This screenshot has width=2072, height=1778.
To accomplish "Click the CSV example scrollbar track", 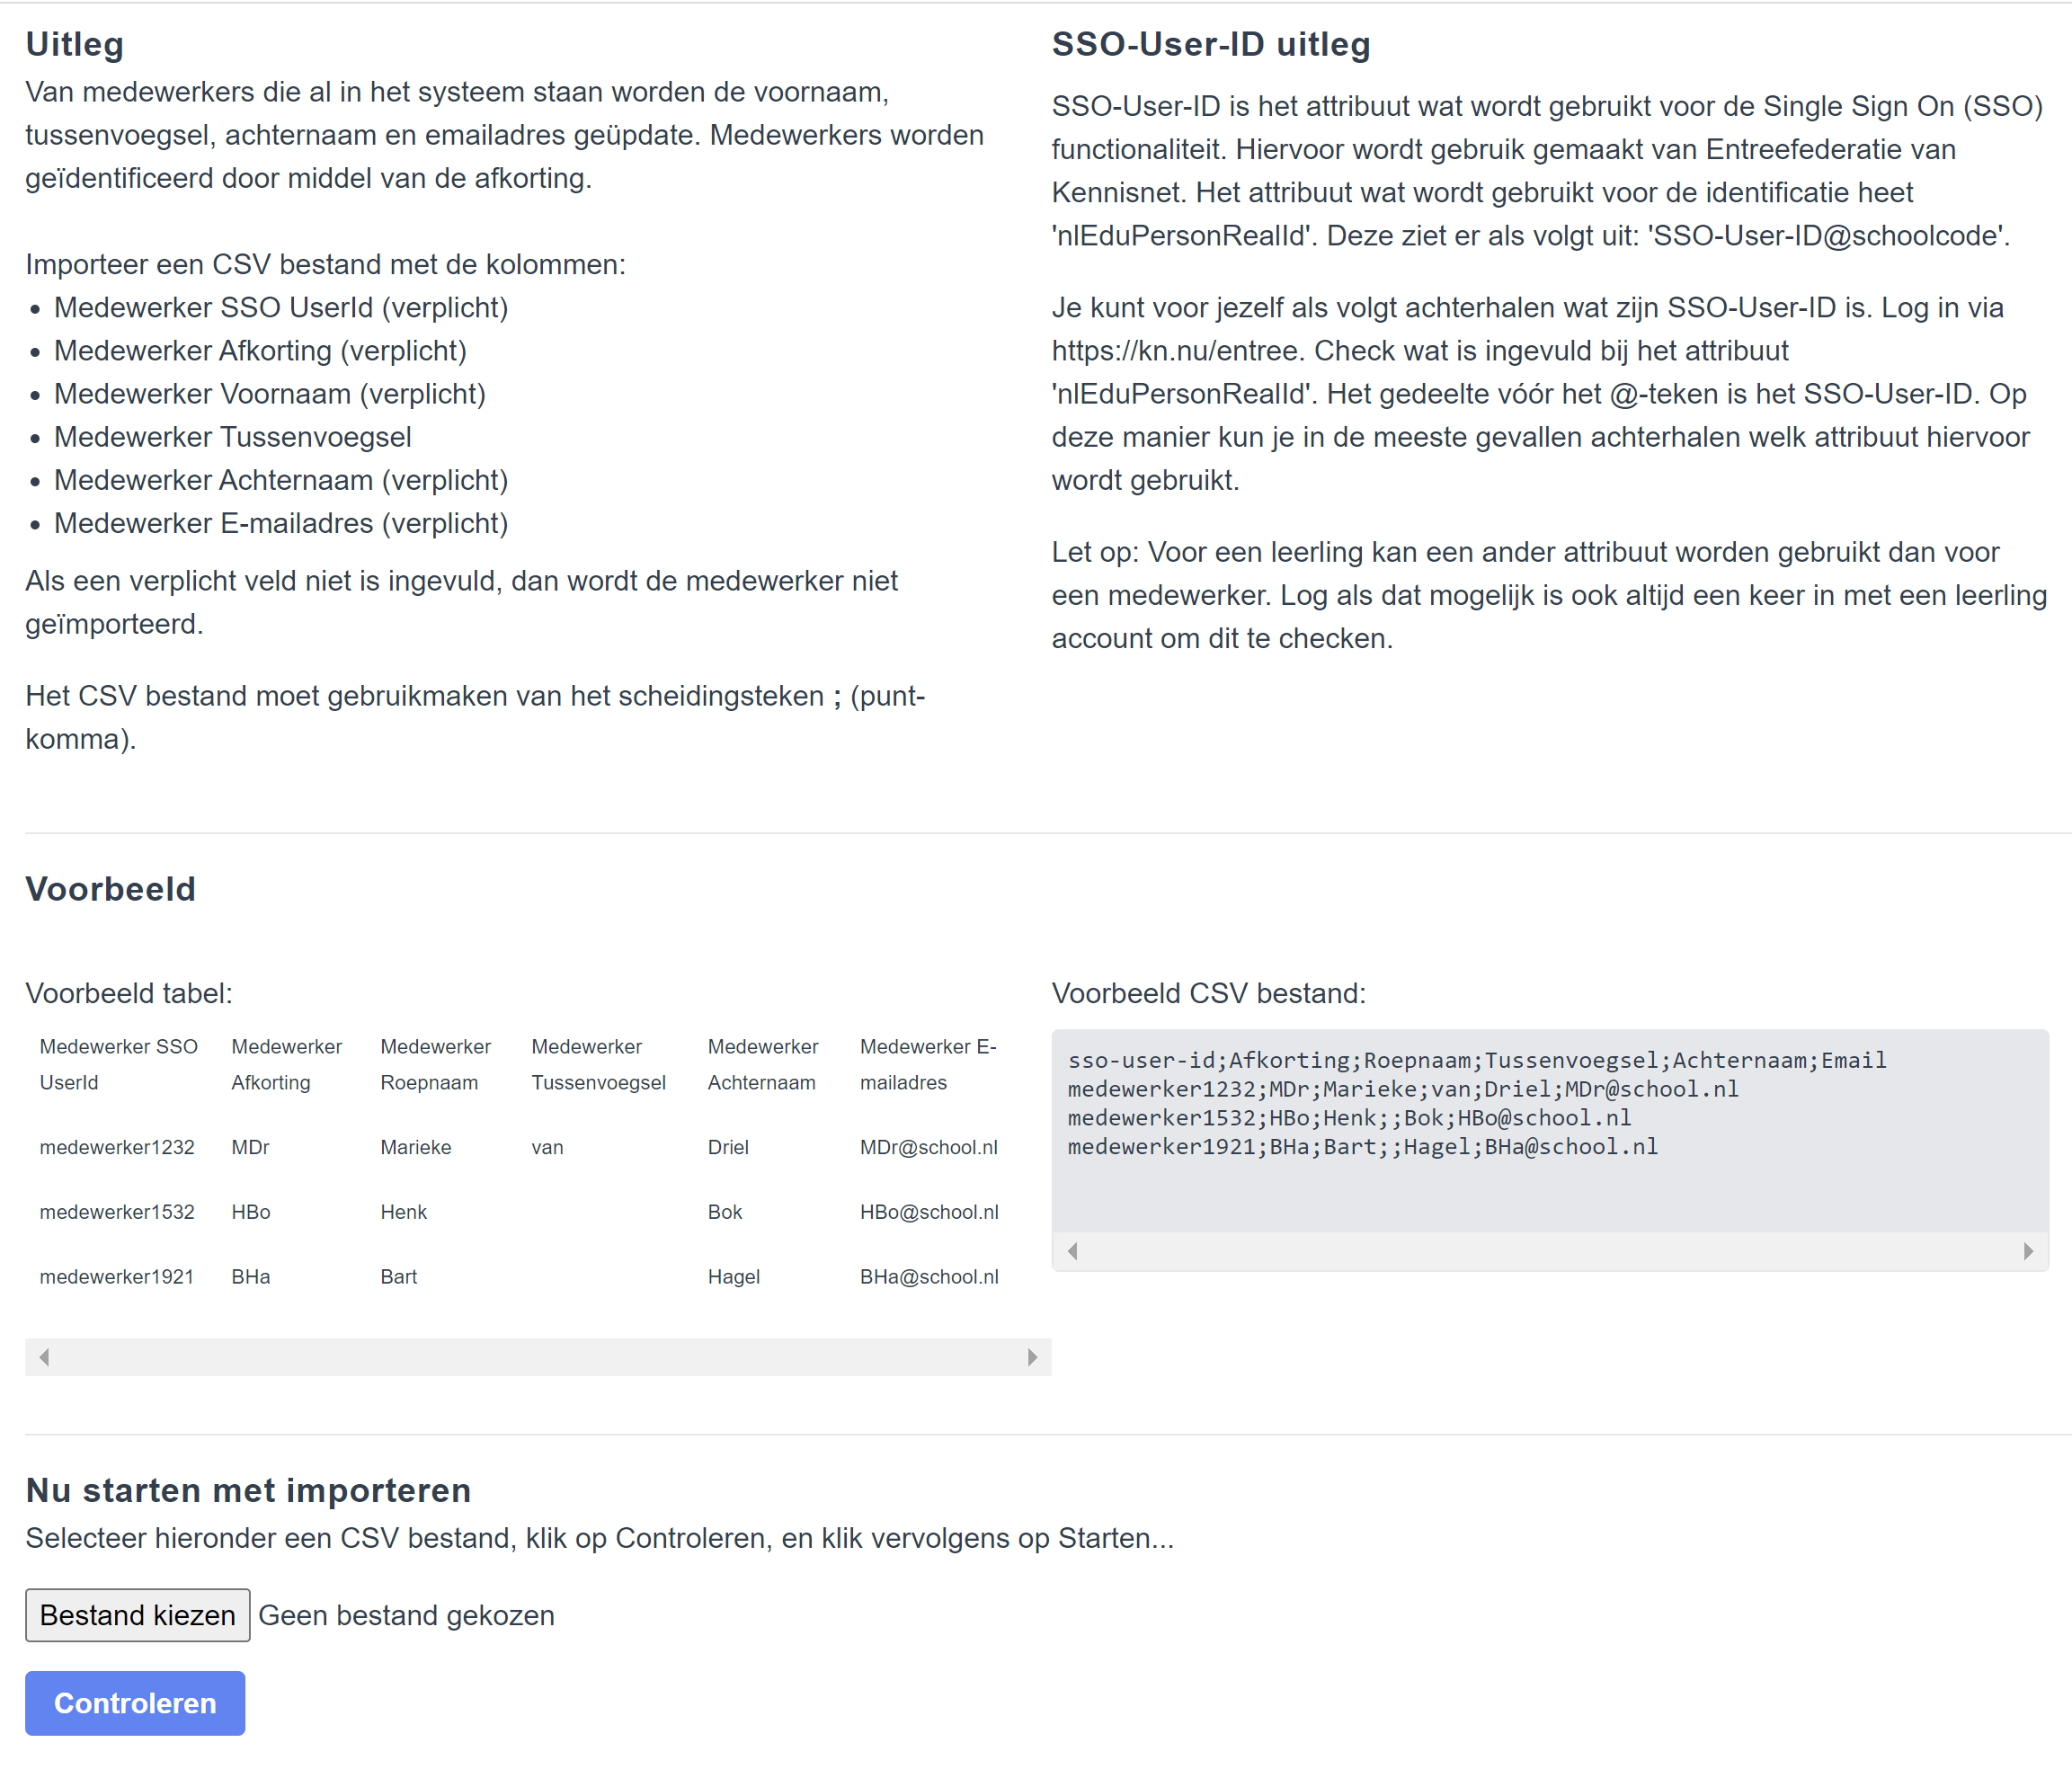I will [x=1550, y=1251].
